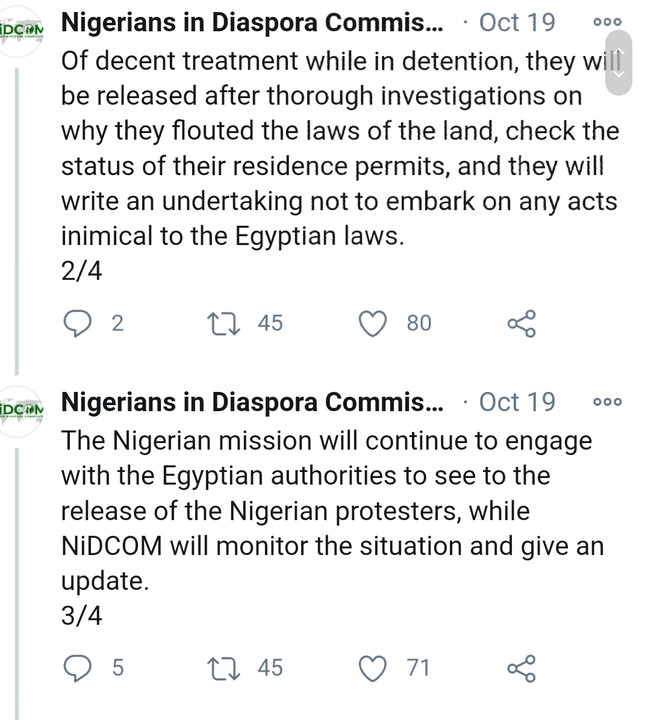
Task: Open author name on second tweet
Action: click(251, 402)
